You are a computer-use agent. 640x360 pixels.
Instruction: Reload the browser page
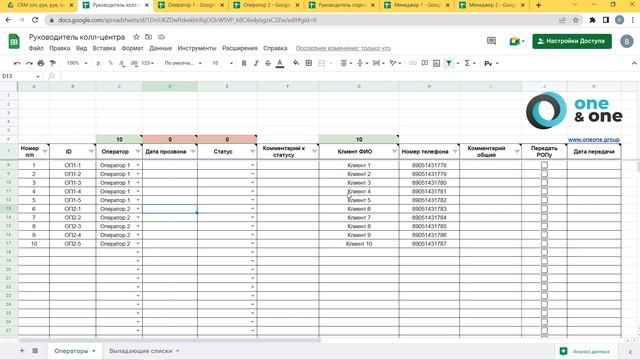pyautogui.click(x=35, y=20)
